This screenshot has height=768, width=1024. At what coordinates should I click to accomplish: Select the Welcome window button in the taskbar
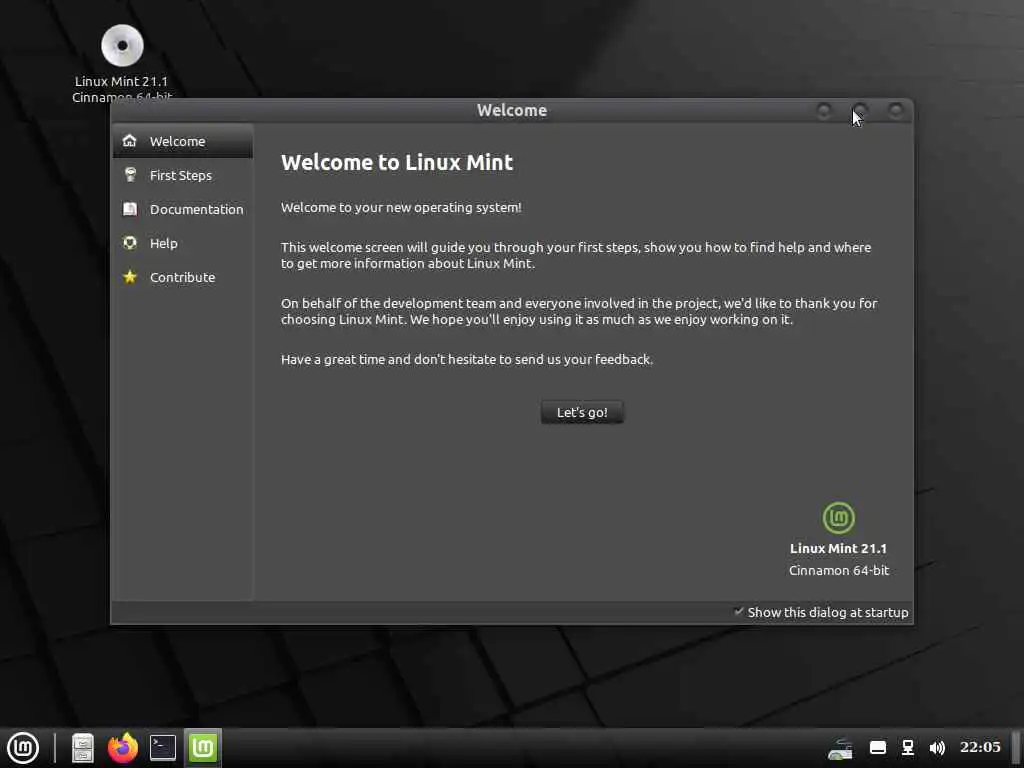point(202,748)
